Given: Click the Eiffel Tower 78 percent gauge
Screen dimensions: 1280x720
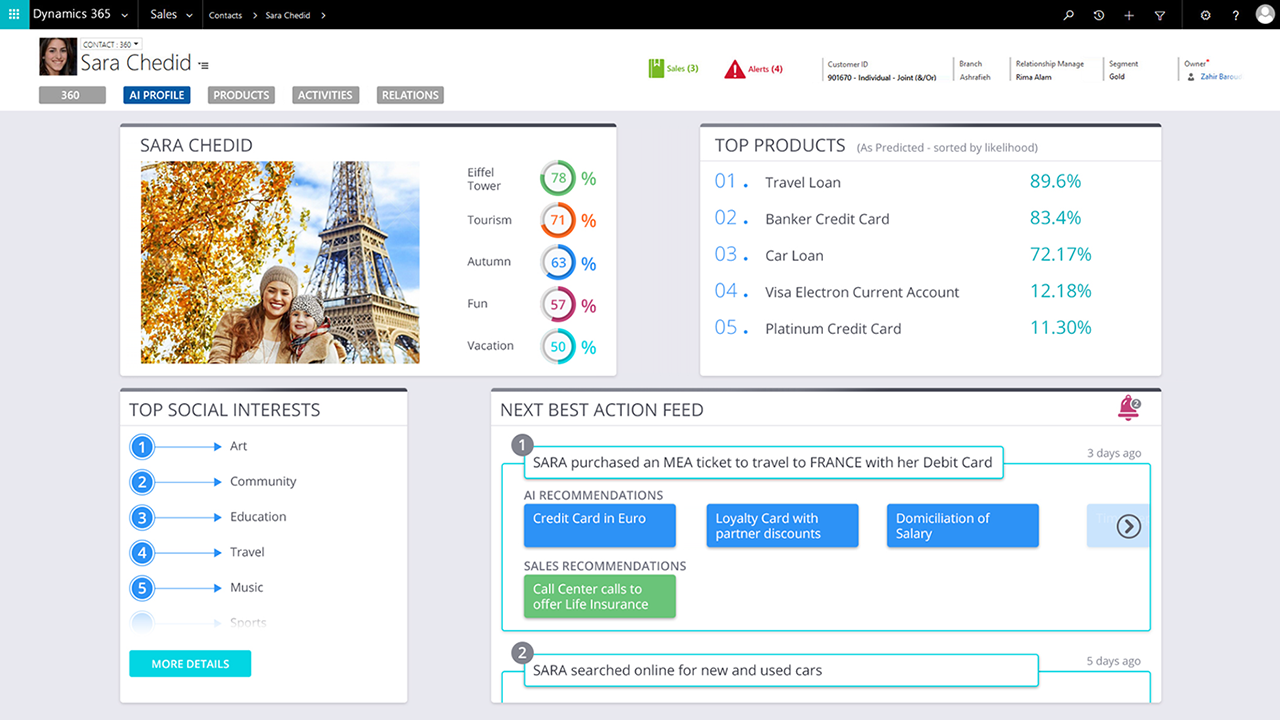Looking at the screenshot, I should click(x=558, y=178).
